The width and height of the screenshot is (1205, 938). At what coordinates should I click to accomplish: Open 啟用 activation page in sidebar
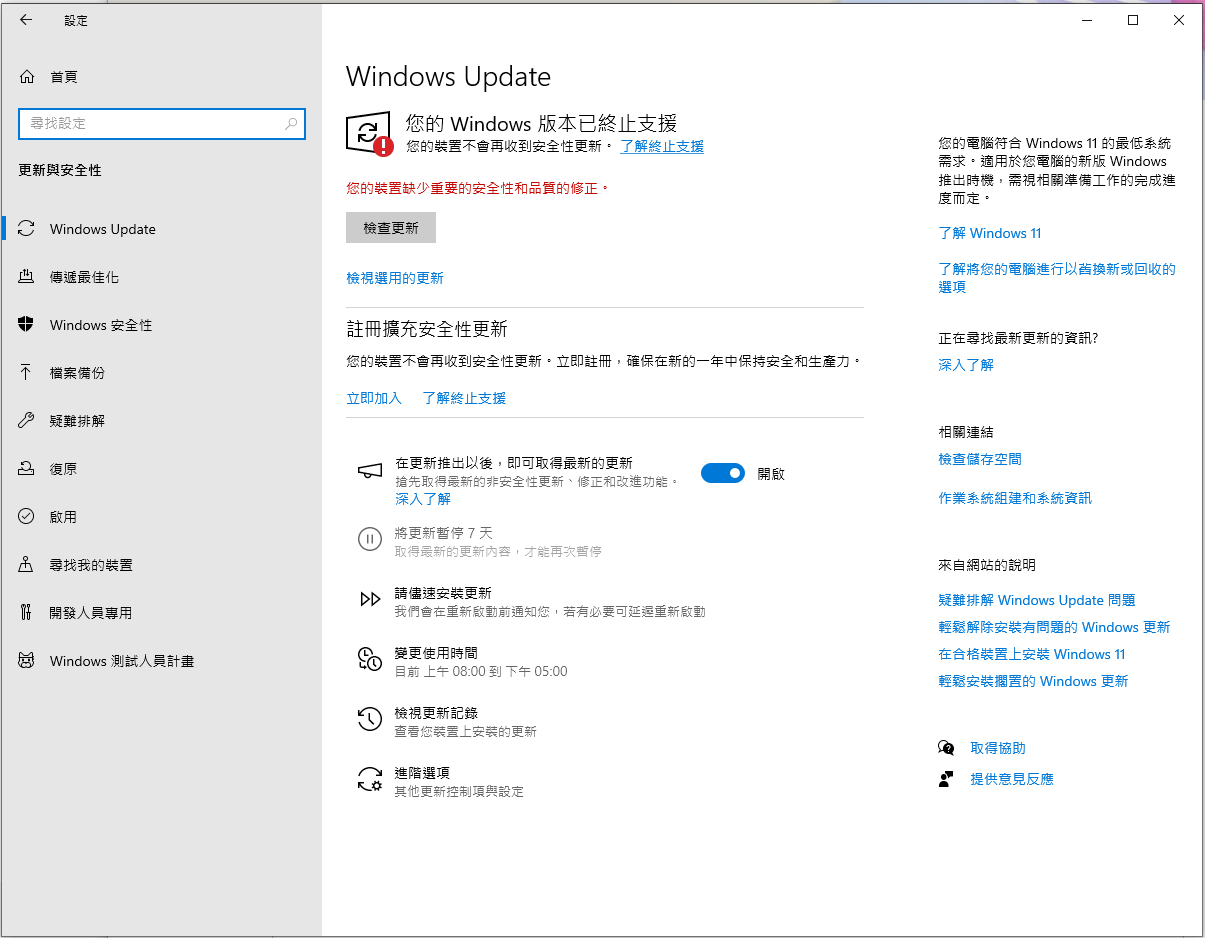click(x=162, y=517)
